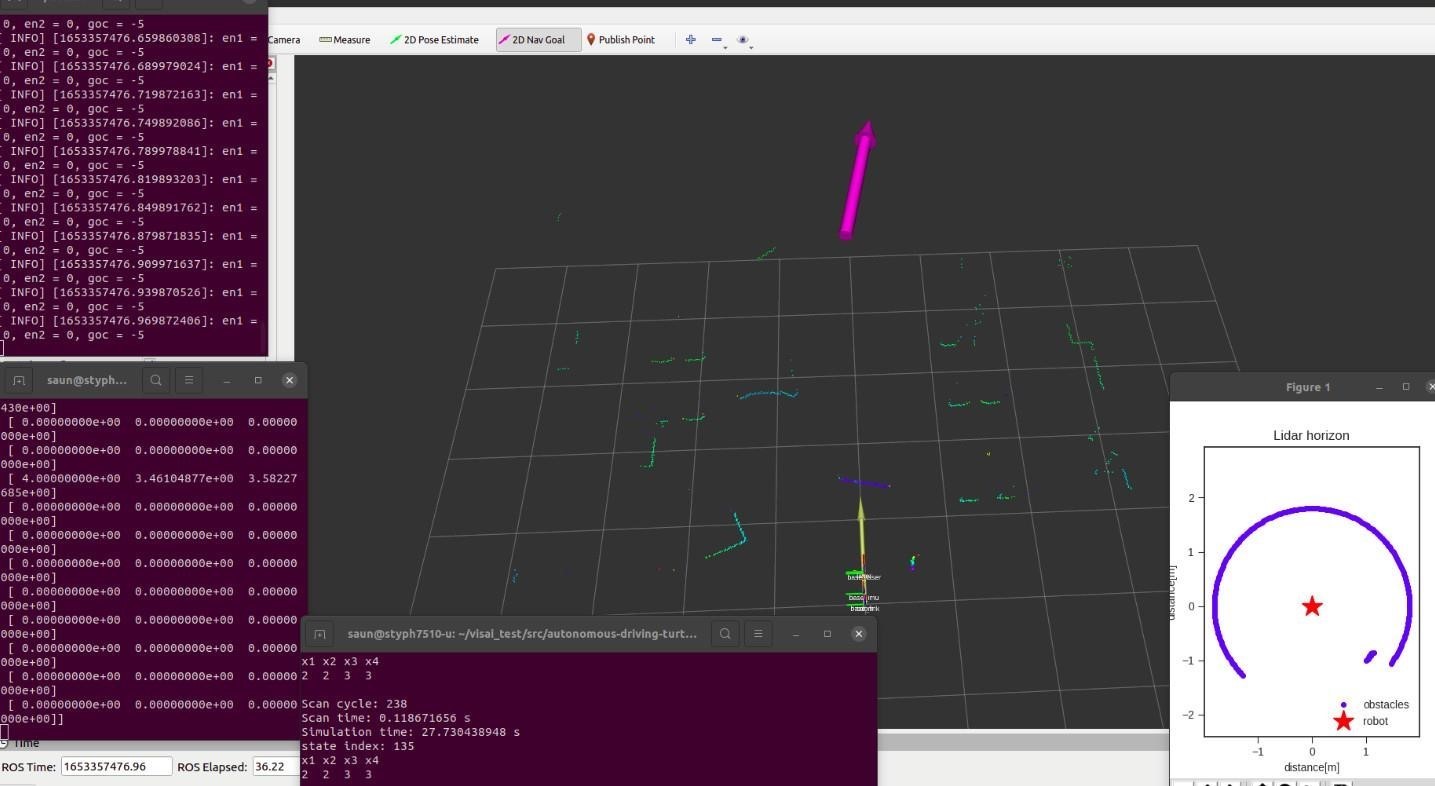Click the blue plus add-tool icon

coord(690,40)
